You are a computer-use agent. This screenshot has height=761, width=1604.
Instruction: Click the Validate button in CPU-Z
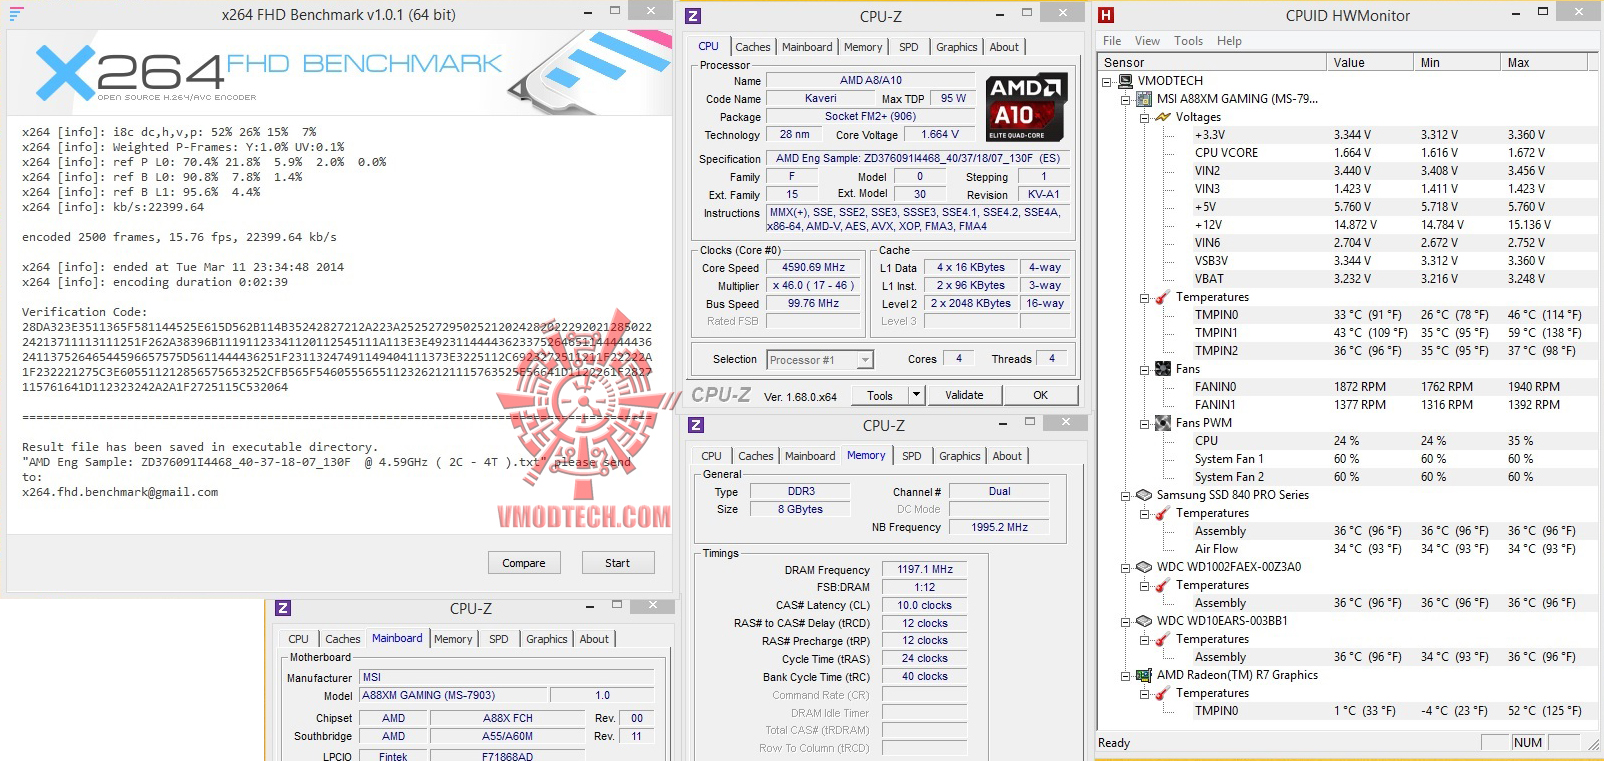pyautogui.click(x=964, y=395)
